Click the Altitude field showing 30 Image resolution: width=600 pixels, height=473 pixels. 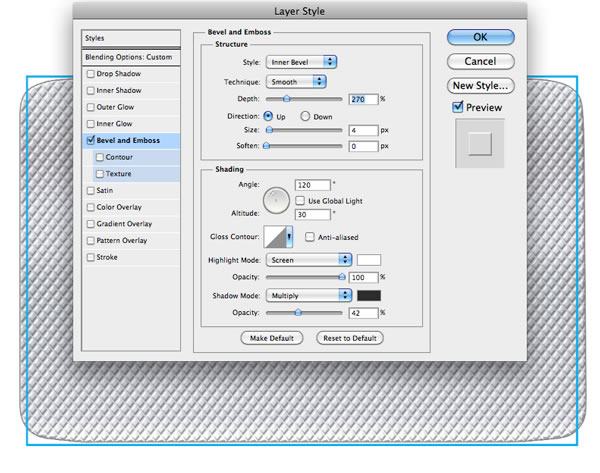coord(313,215)
